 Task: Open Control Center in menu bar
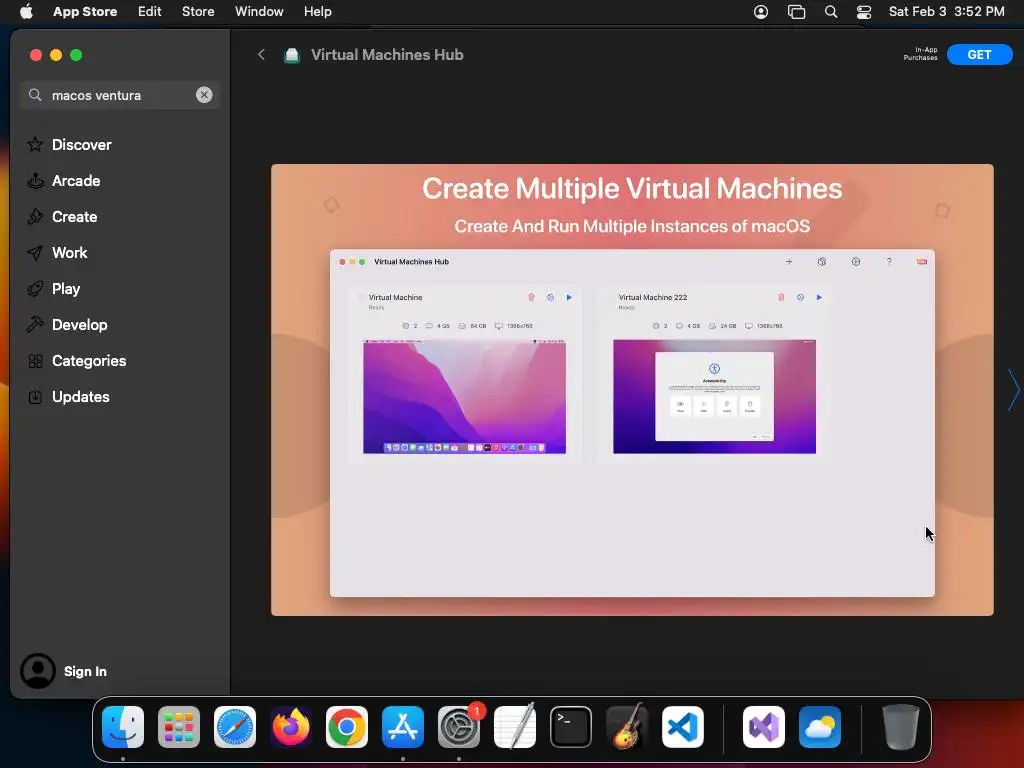pyautogui.click(x=864, y=12)
